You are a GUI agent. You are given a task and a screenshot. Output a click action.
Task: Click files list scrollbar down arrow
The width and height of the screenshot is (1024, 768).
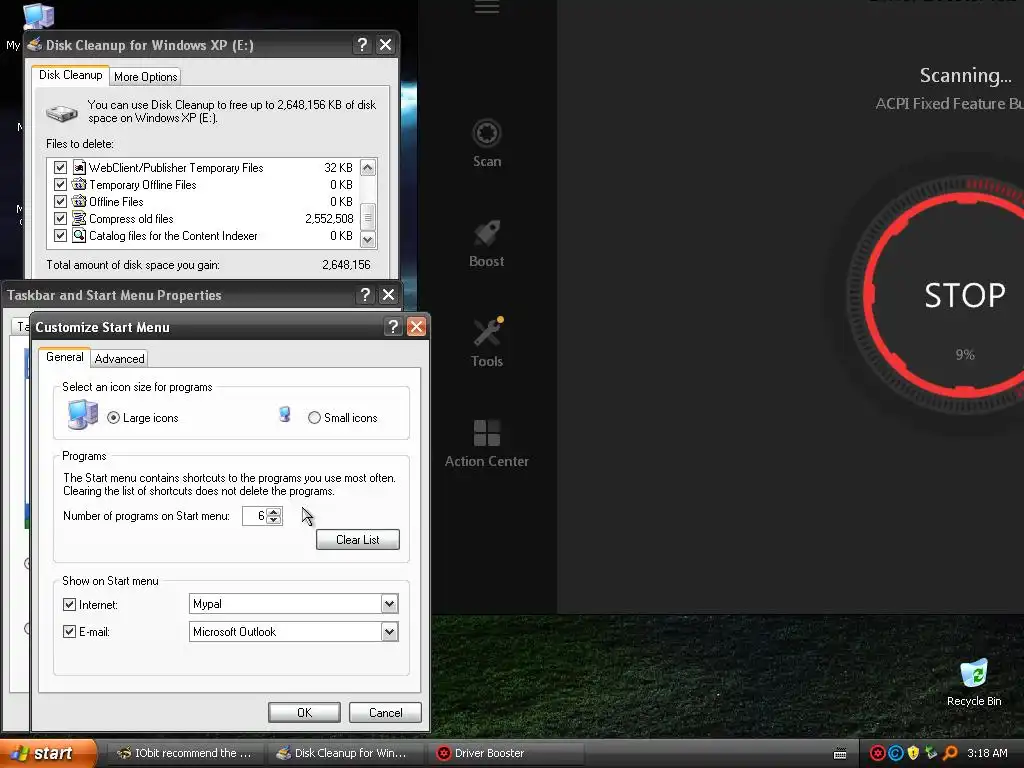[x=368, y=240]
